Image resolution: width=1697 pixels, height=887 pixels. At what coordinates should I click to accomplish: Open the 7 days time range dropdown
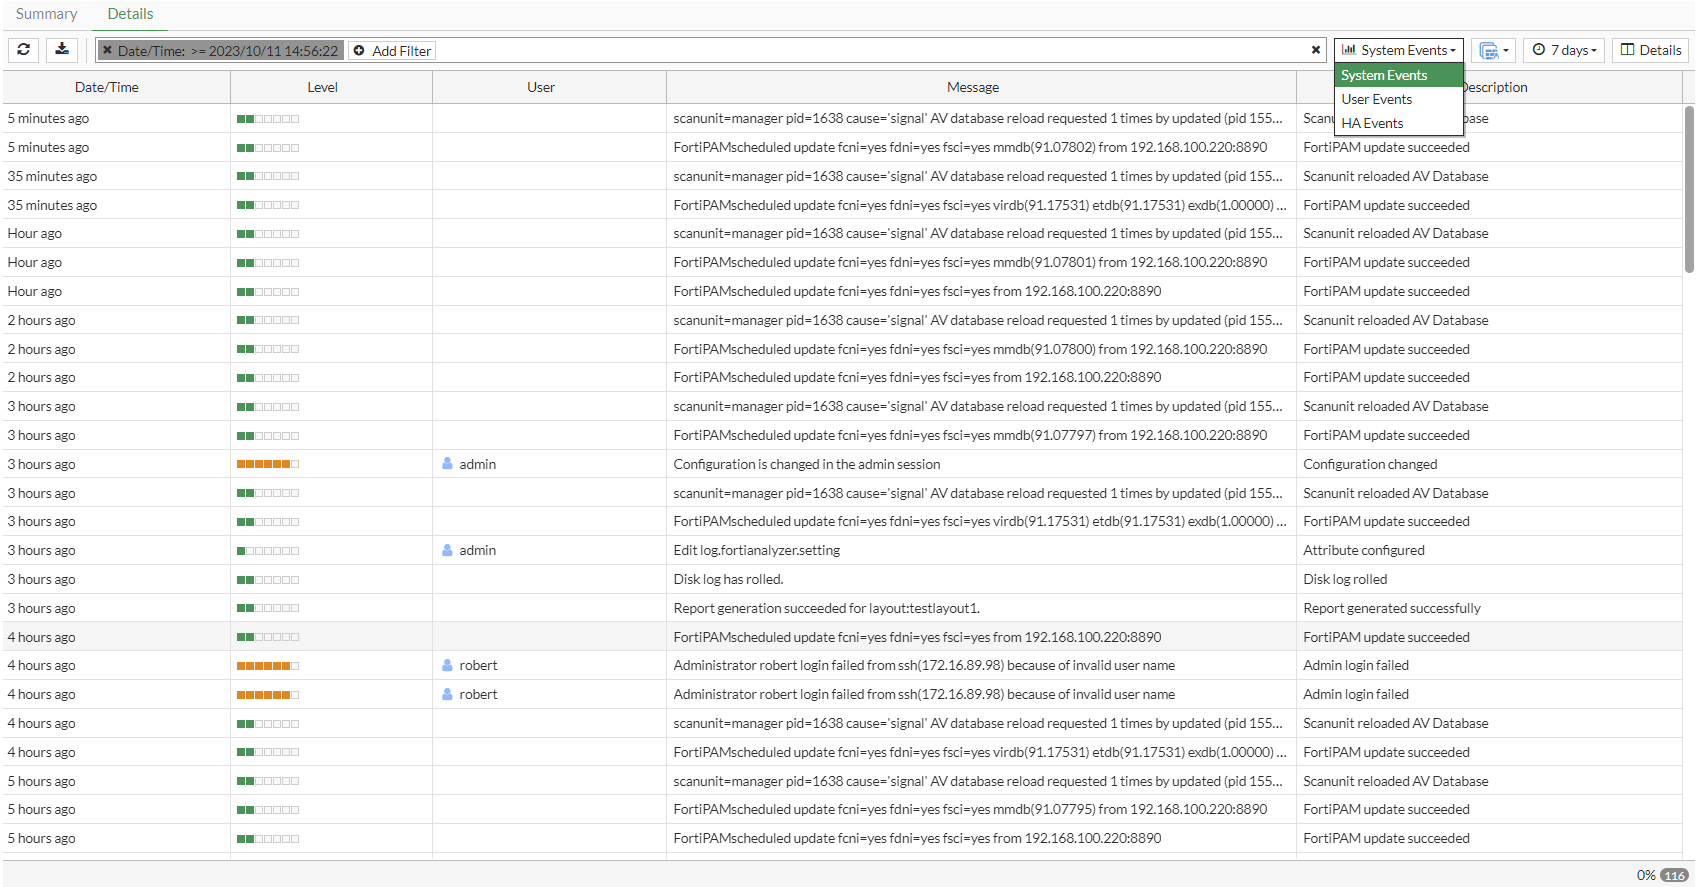(x=1564, y=50)
